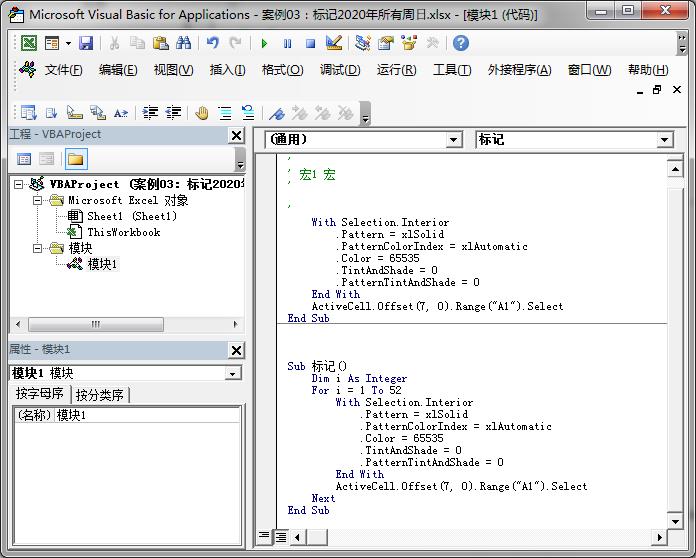Toggle Design Mode icon

pyautogui.click(x=334, y=43)
